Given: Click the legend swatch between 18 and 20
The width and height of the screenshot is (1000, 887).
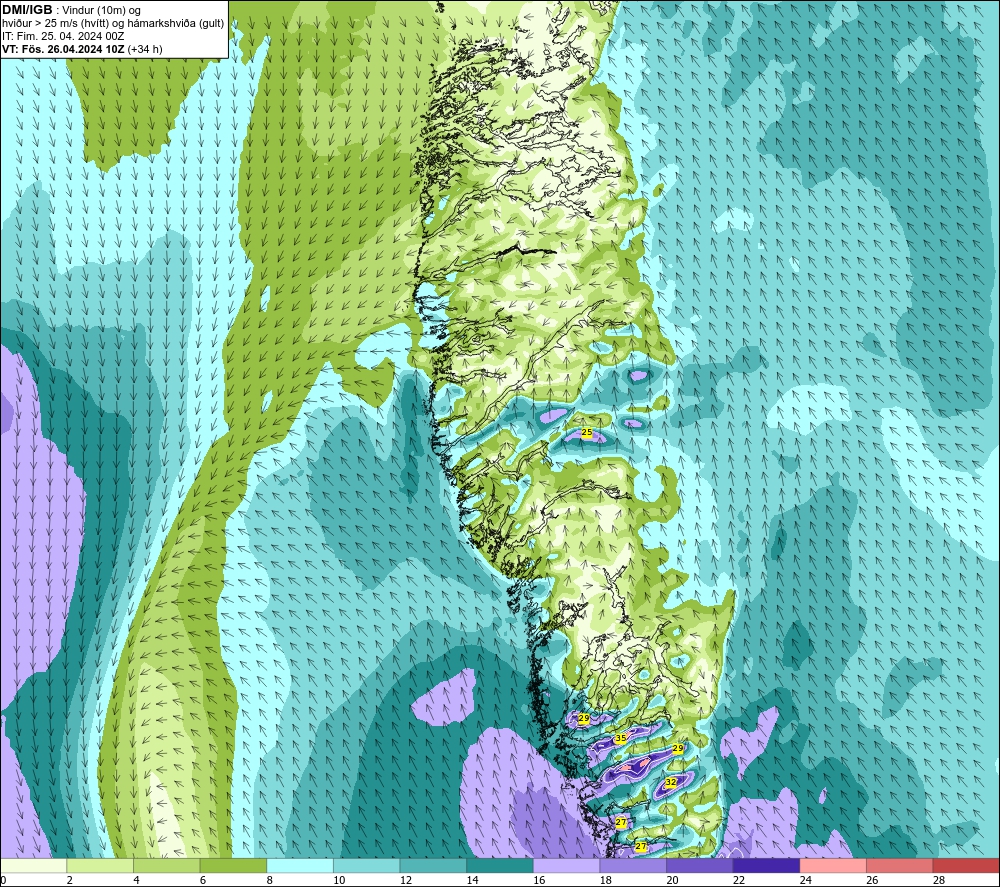Looking at the screenshot, I should (633, 865).
